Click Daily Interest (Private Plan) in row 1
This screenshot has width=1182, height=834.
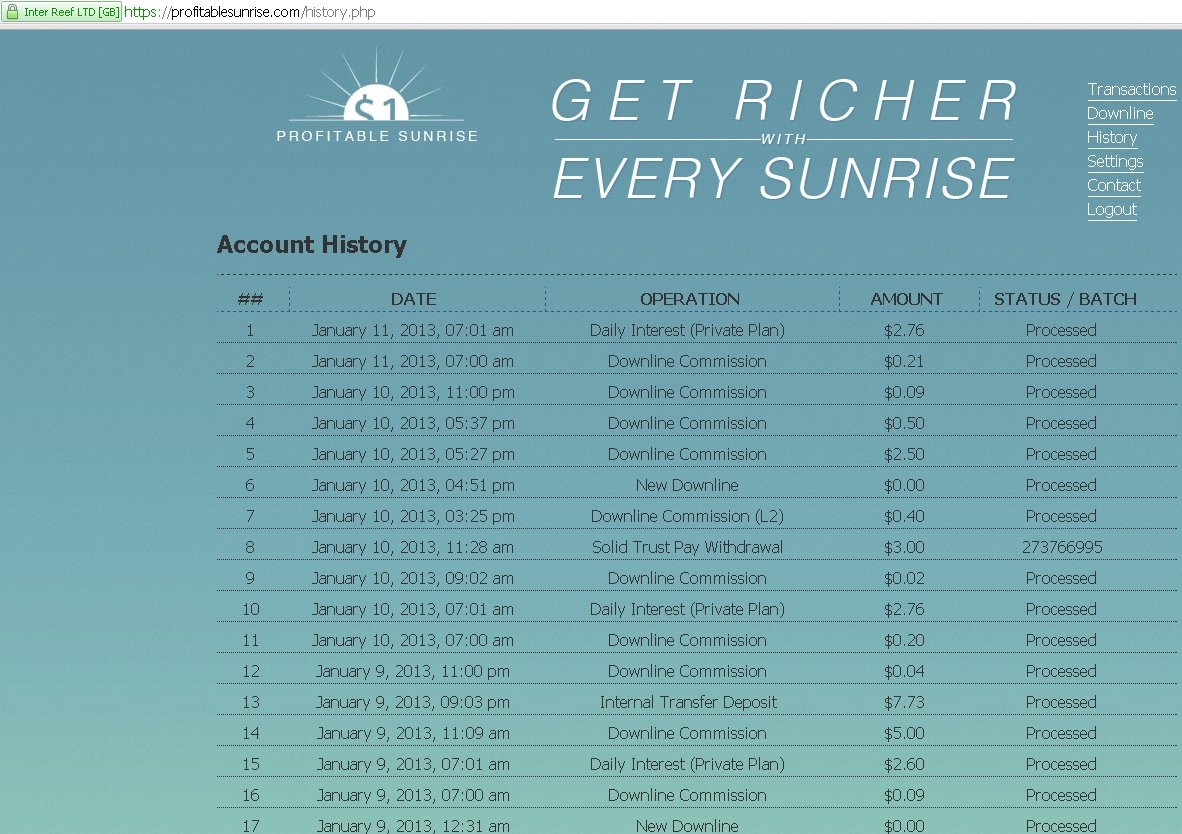pos(687,330)
